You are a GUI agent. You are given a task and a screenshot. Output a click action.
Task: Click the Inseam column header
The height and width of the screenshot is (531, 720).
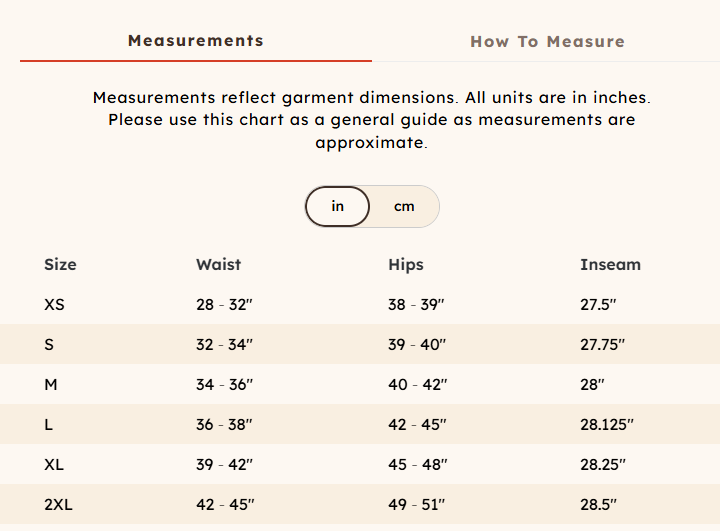pos(610,265)
